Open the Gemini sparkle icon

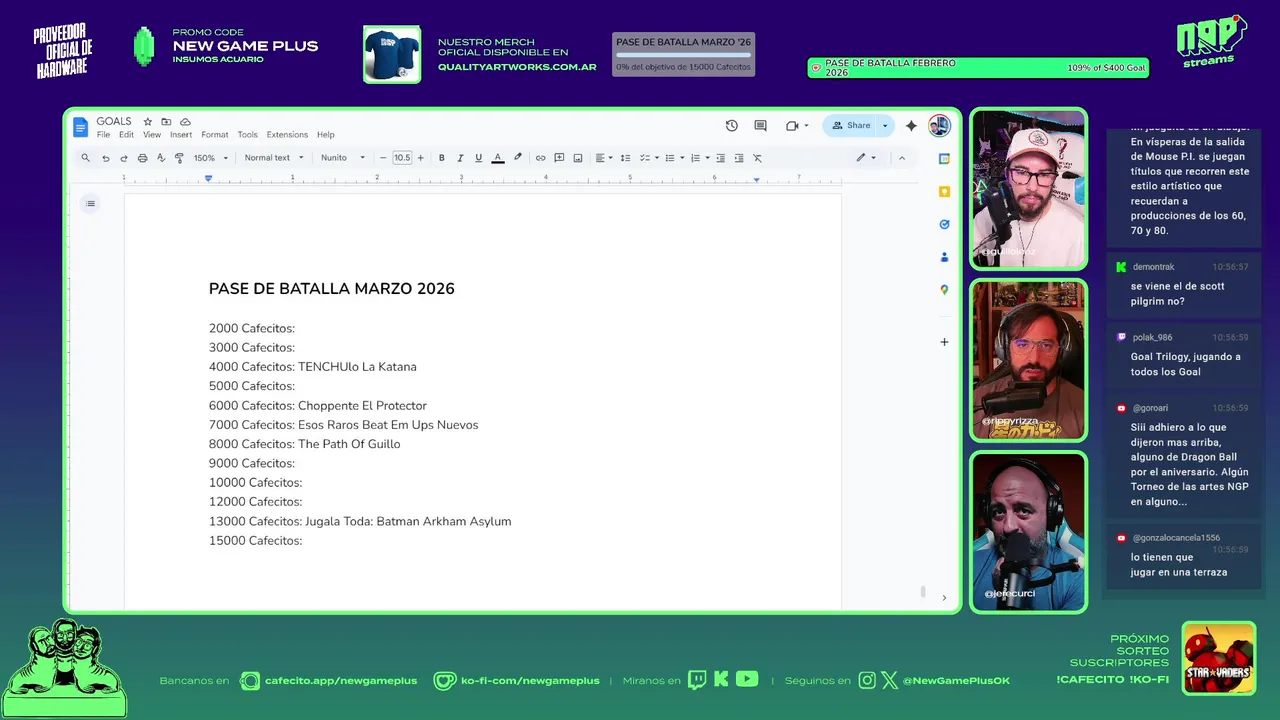coord(911,126)
